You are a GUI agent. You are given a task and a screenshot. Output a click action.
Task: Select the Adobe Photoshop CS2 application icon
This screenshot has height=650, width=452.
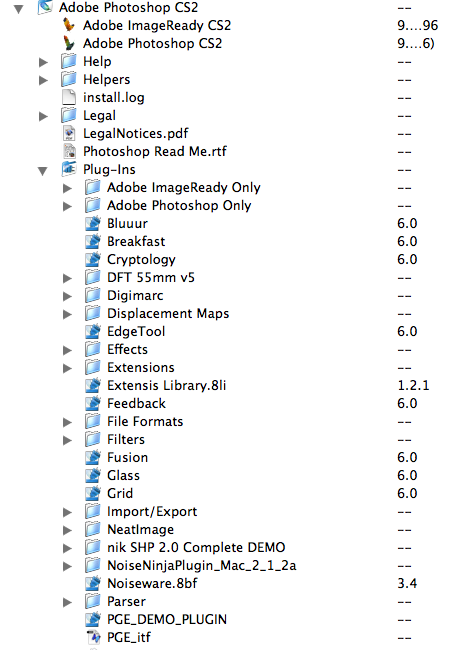pyautogui.click(x=69, y=43)
